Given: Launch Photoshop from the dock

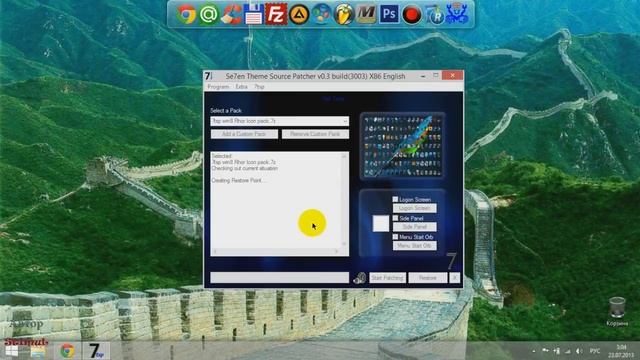Looking at the screenshot, I should [x=389, y=15].
